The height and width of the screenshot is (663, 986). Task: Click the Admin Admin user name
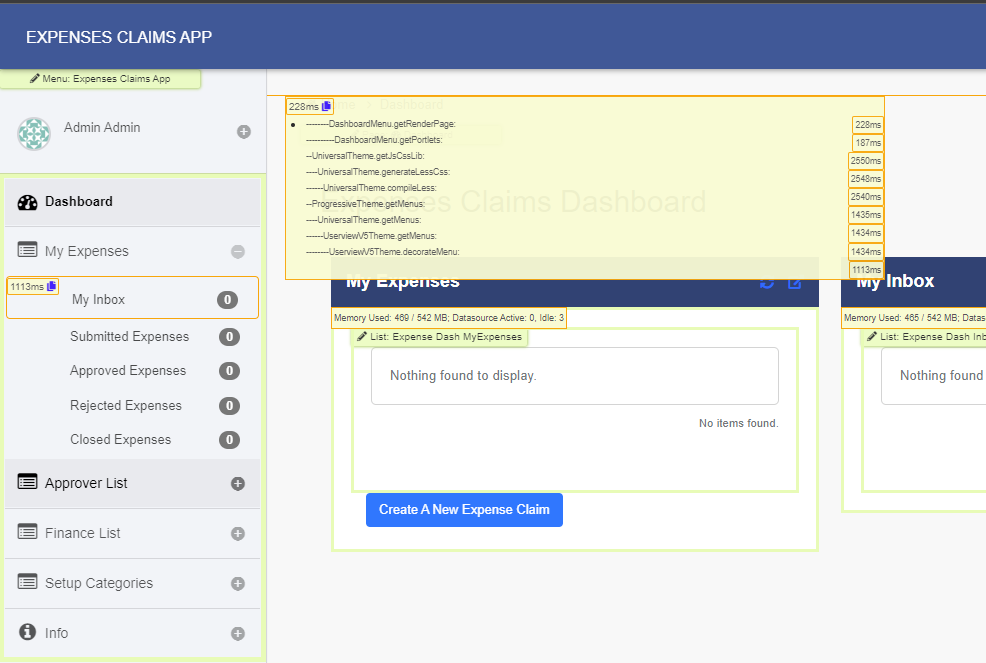[x=102, y=127]
